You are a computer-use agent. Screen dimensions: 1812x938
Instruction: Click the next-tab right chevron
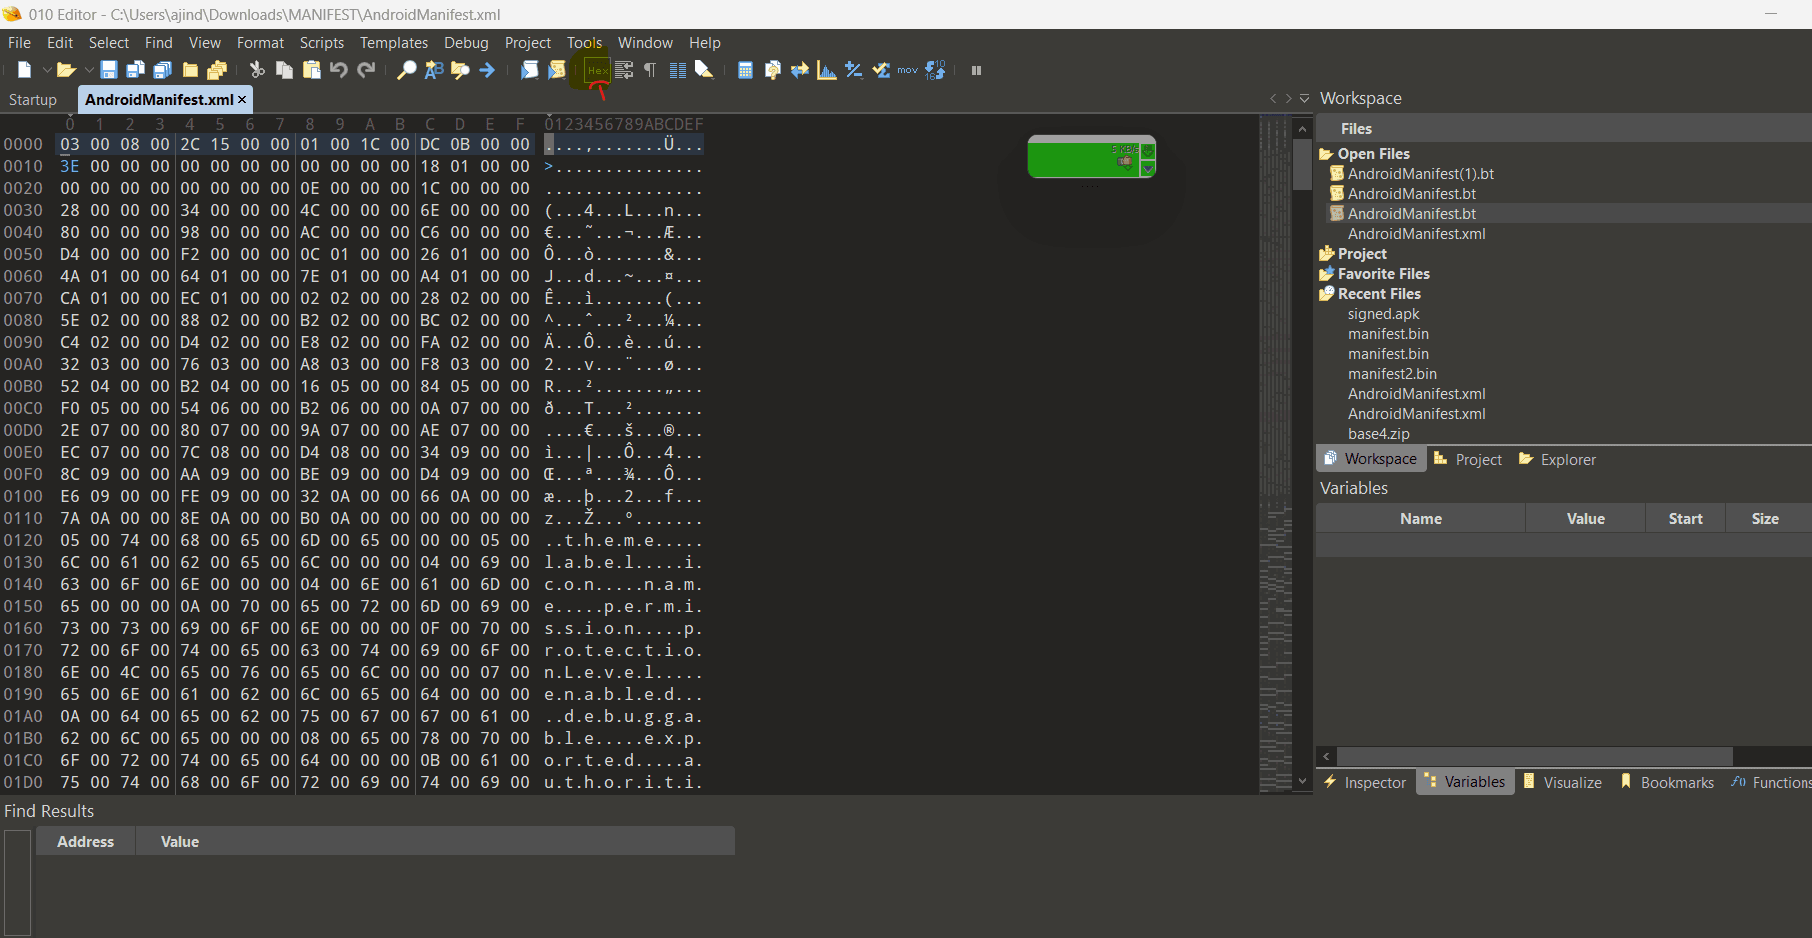tap(1288, 98)
